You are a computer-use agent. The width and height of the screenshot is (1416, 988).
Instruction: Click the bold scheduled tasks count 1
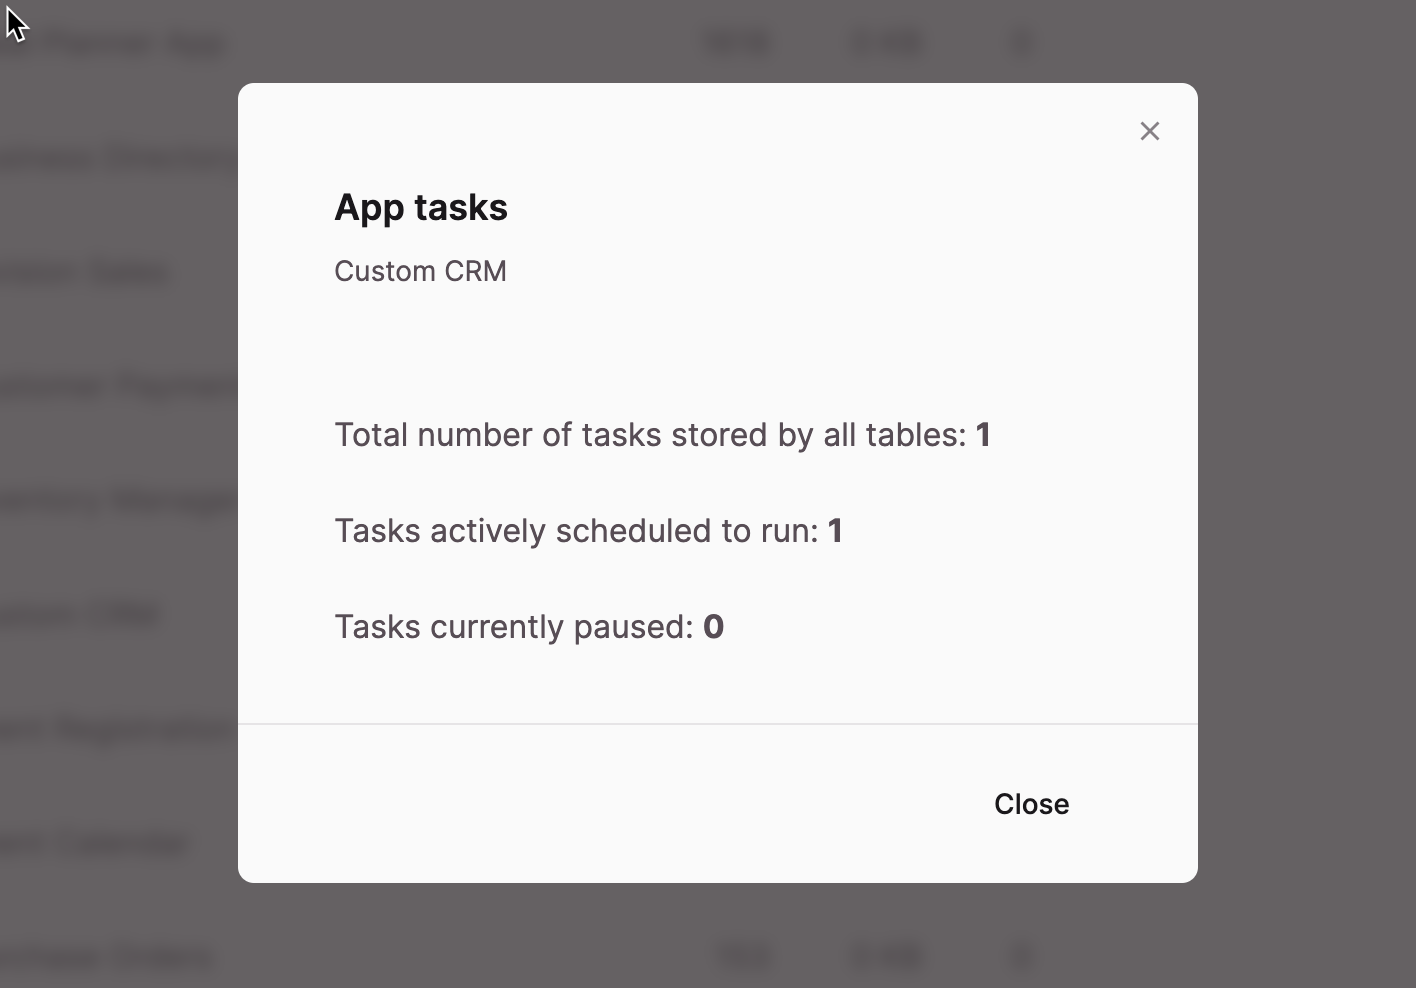click(835, 531)
